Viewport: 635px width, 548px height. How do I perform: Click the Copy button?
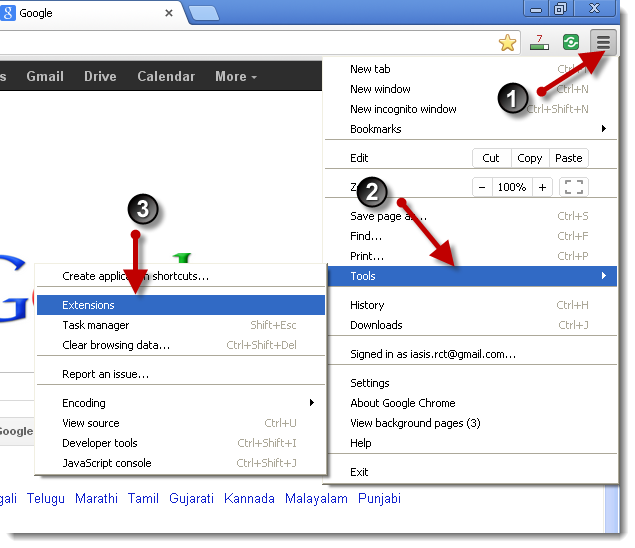(530, 158)
